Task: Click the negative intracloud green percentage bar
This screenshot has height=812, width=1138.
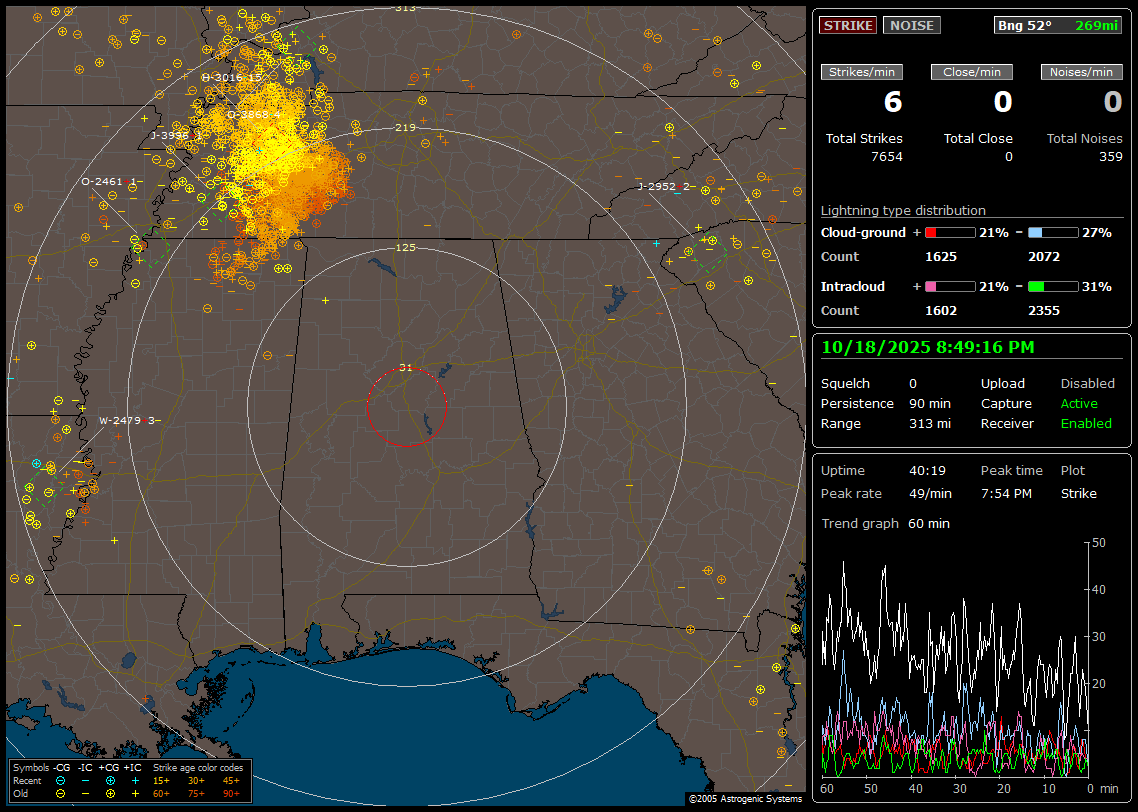Action: click(1053, 287)
